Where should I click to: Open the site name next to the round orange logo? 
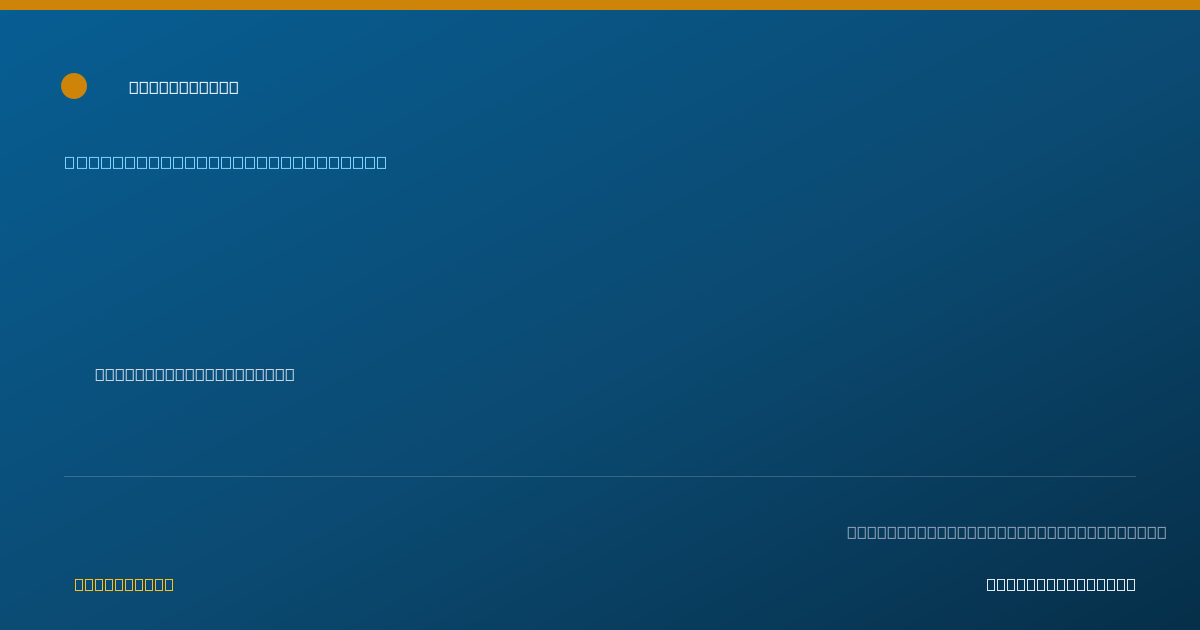click(x=184, y=87)
